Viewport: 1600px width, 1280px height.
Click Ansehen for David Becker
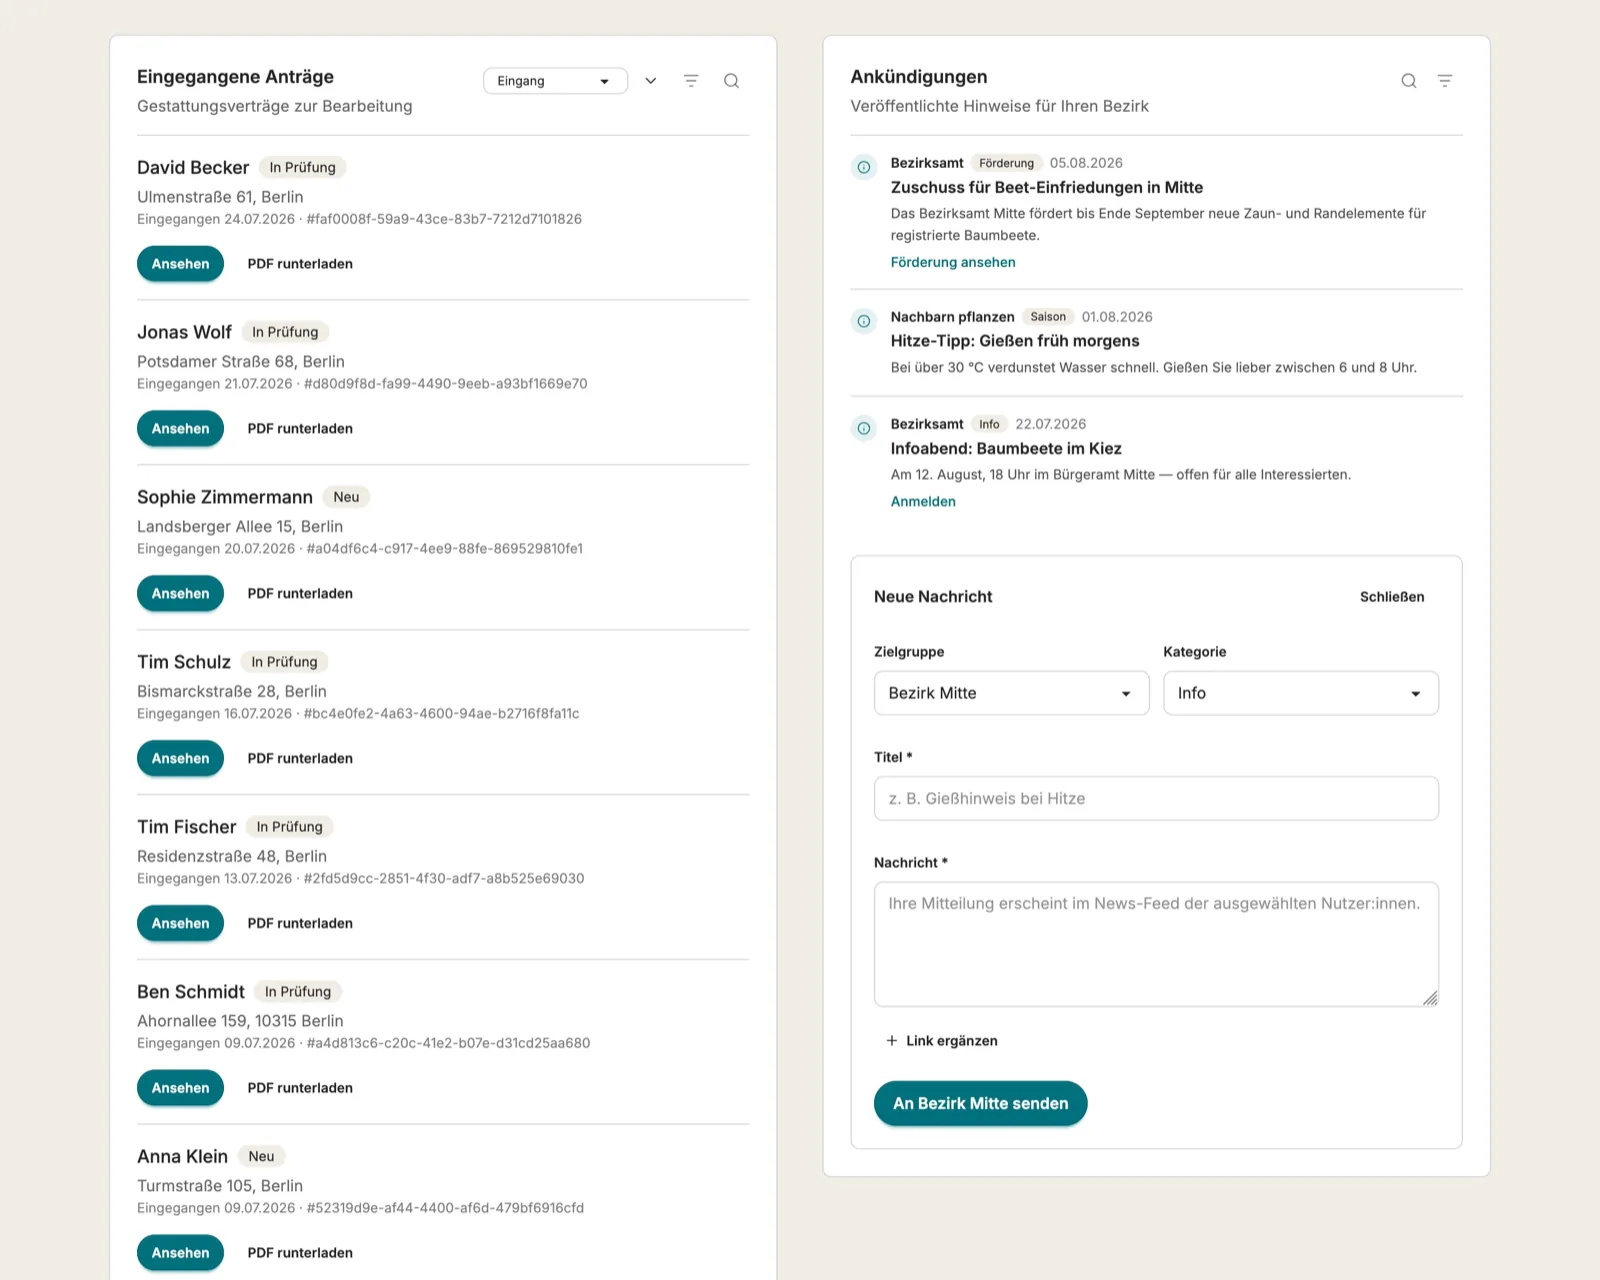[180, 264]
